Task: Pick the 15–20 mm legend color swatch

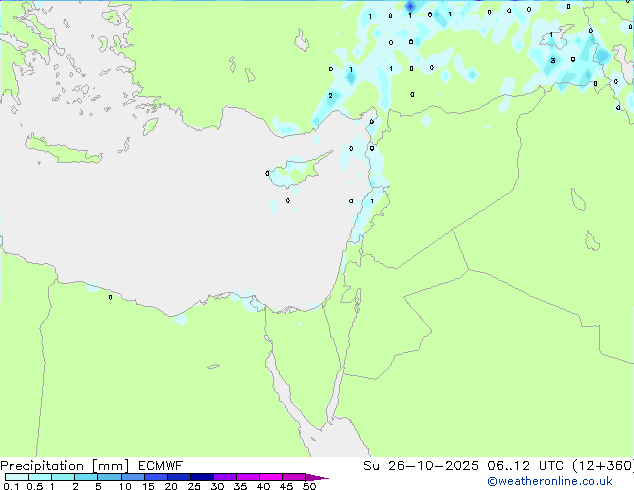Action: tap(156, 477)
